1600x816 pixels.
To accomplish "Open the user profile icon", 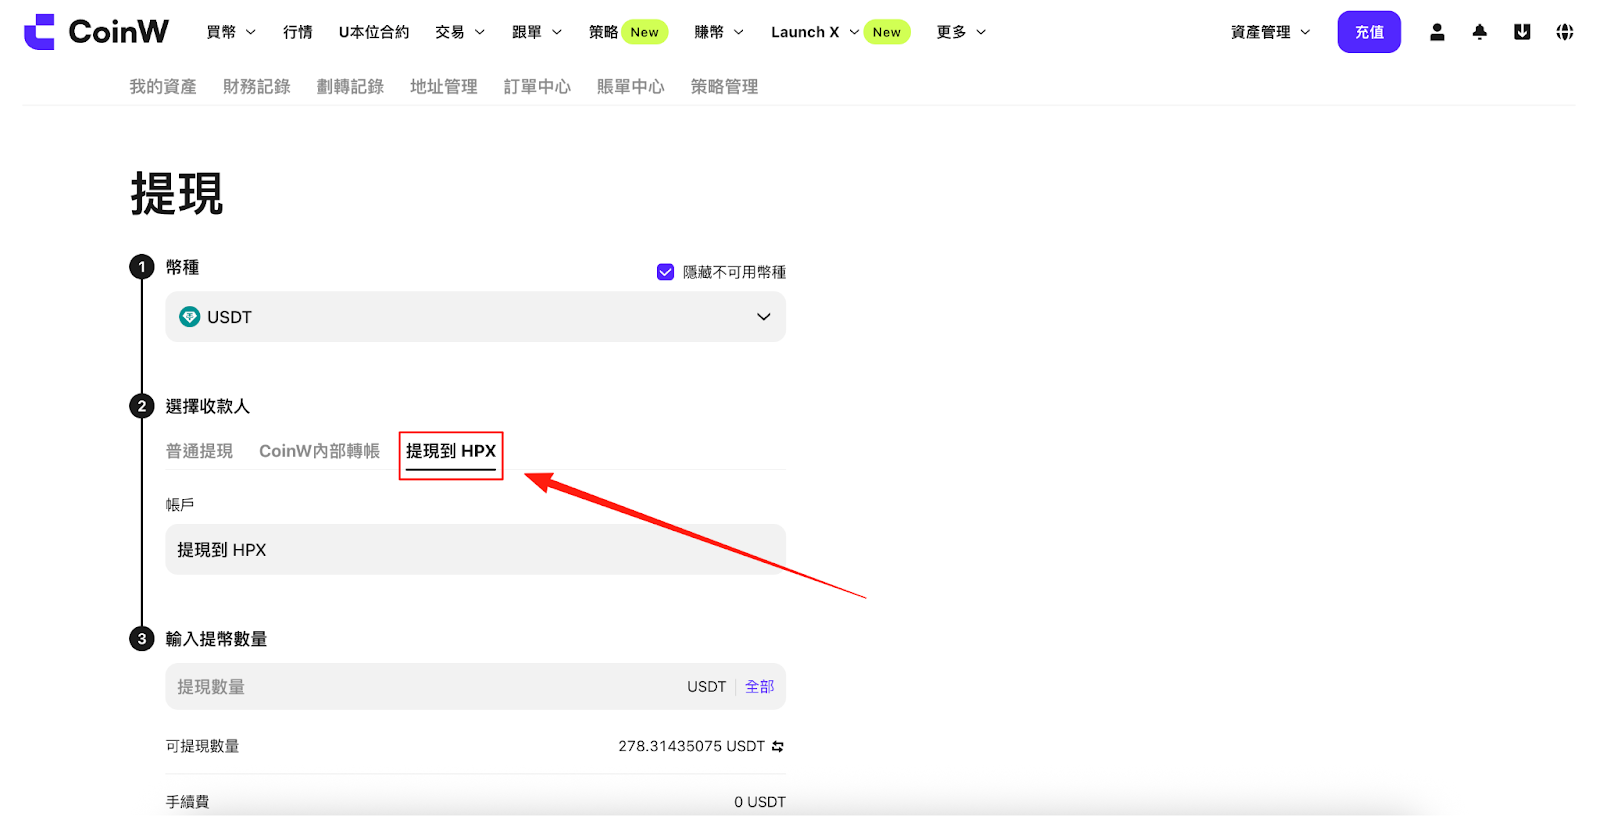I will (x=1437, y=32).
